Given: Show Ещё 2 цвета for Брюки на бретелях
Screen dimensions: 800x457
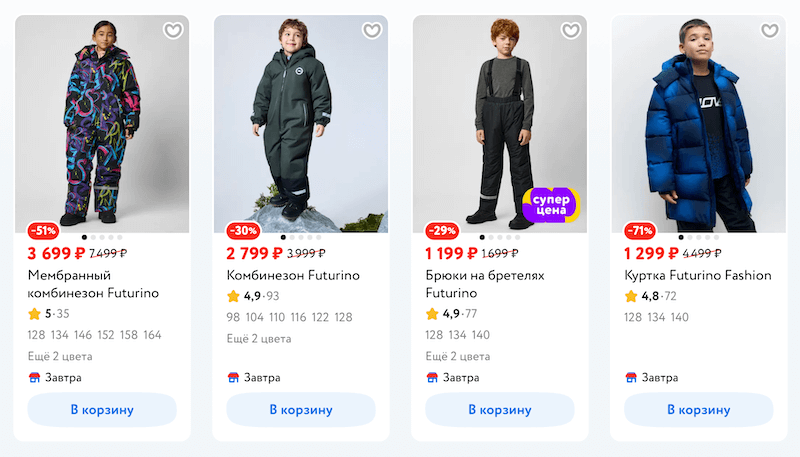Looking at the screenshot, I should (458, 357).
